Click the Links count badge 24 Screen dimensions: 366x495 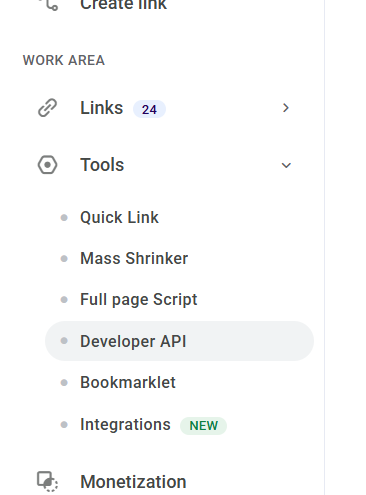pyautogui.click(x=149, y=109)
